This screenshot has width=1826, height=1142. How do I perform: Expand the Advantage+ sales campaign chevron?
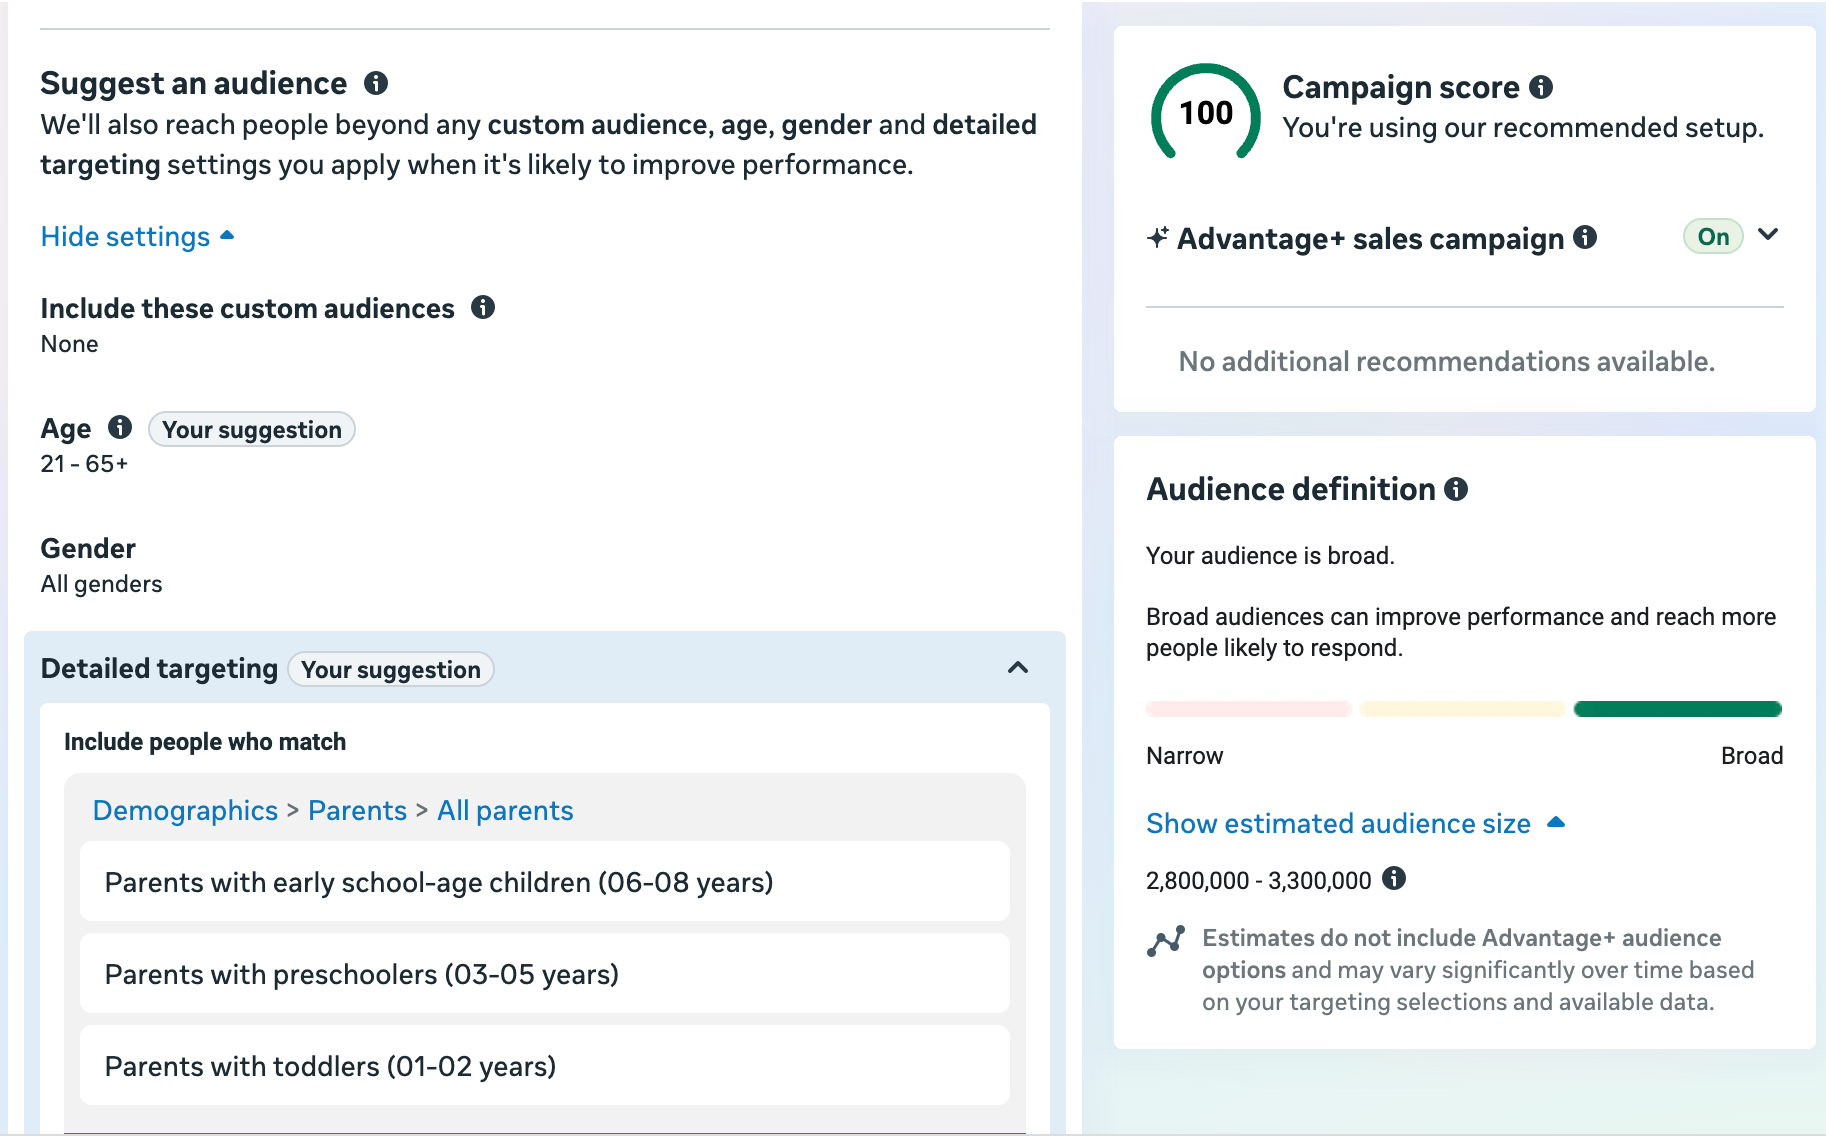[x=1768, y=235]
